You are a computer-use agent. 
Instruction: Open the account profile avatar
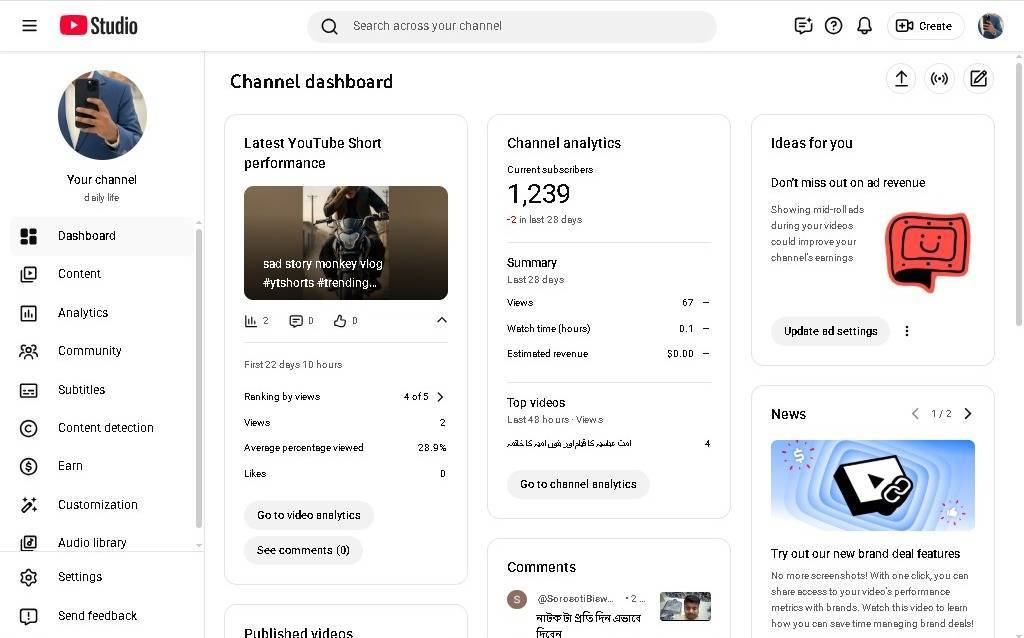click(990, 26)
